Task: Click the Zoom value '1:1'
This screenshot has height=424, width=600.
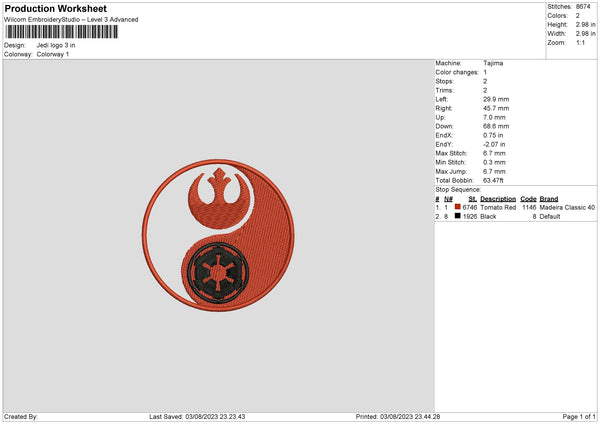Action: pos(580,42)
